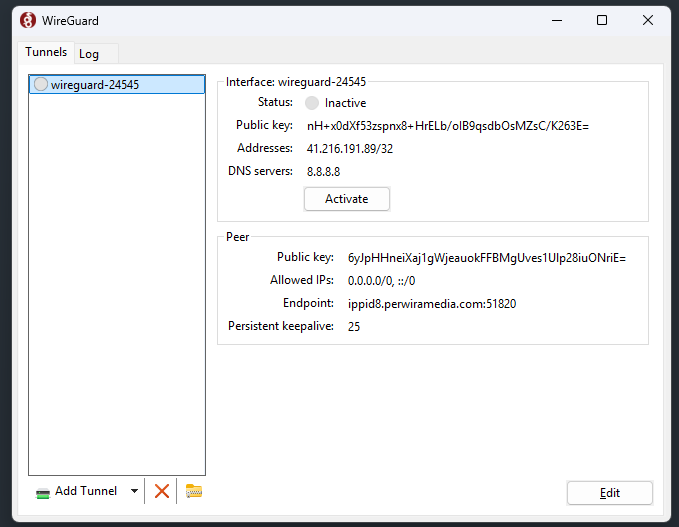Click the WireGuard logo in title bar
679x527 pixels.
[28, 20]
